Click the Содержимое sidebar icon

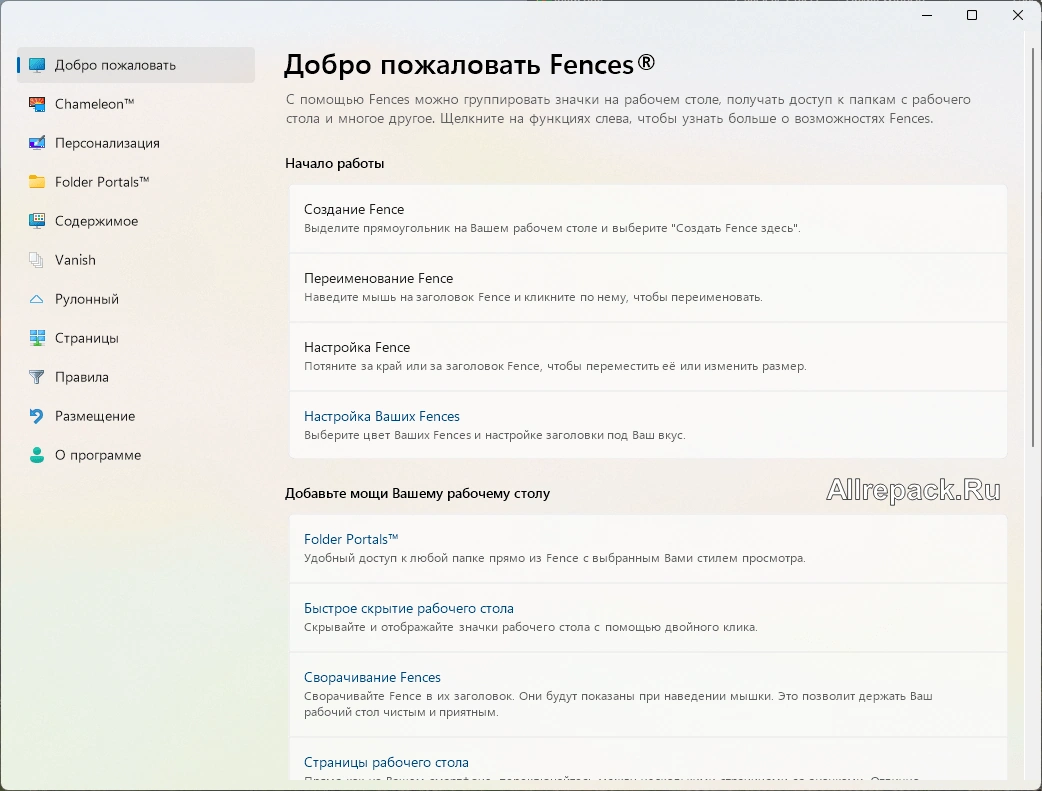(37, 221)
